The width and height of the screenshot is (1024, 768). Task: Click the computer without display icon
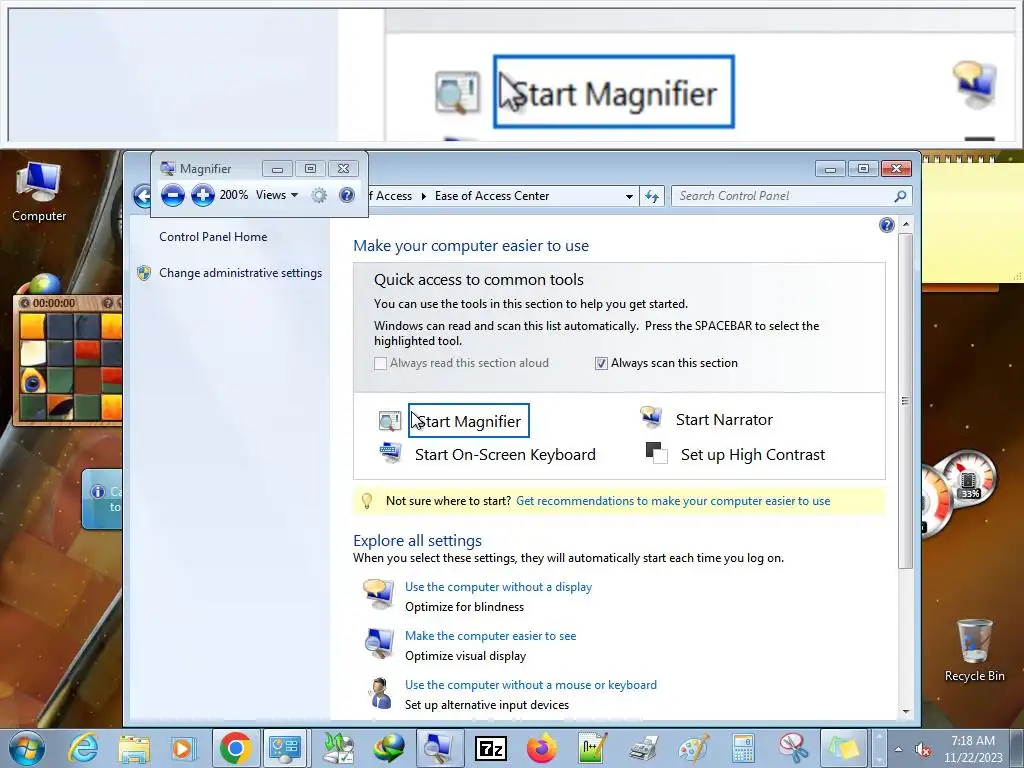(378, 594)
